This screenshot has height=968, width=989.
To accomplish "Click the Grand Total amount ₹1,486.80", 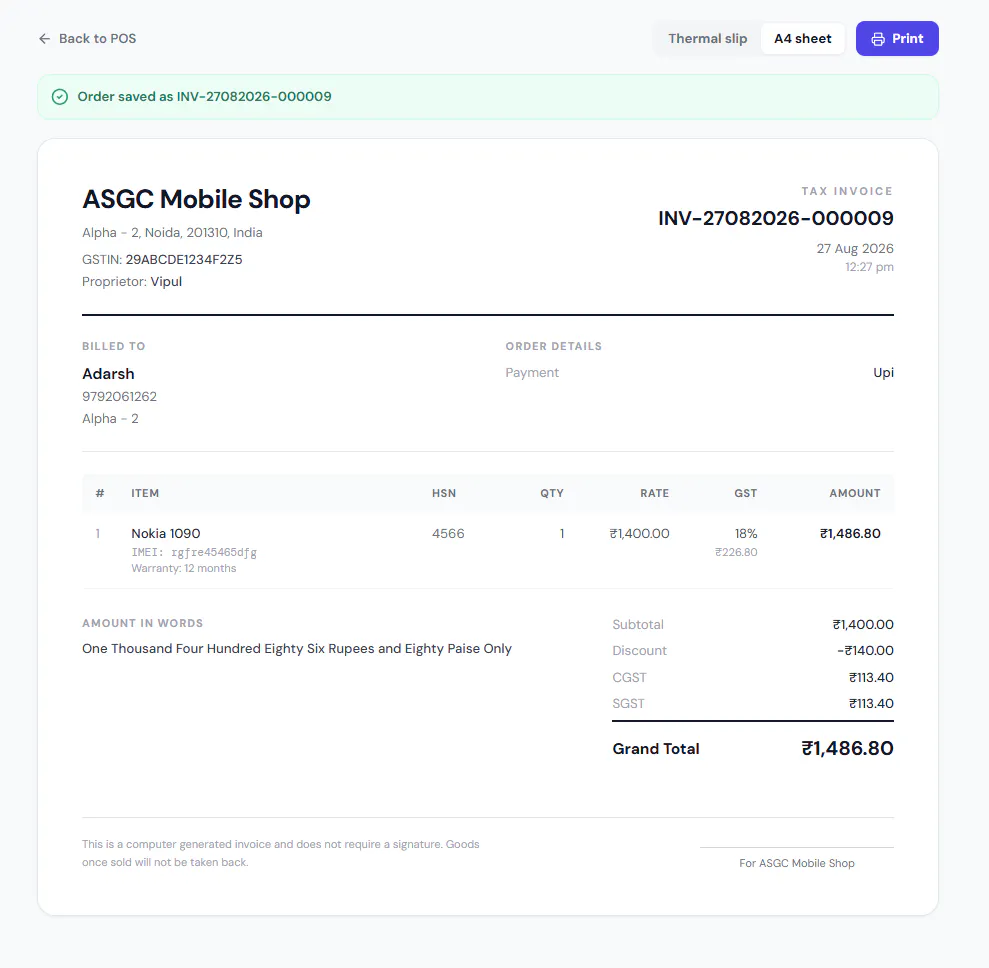I will pos(847,749).
